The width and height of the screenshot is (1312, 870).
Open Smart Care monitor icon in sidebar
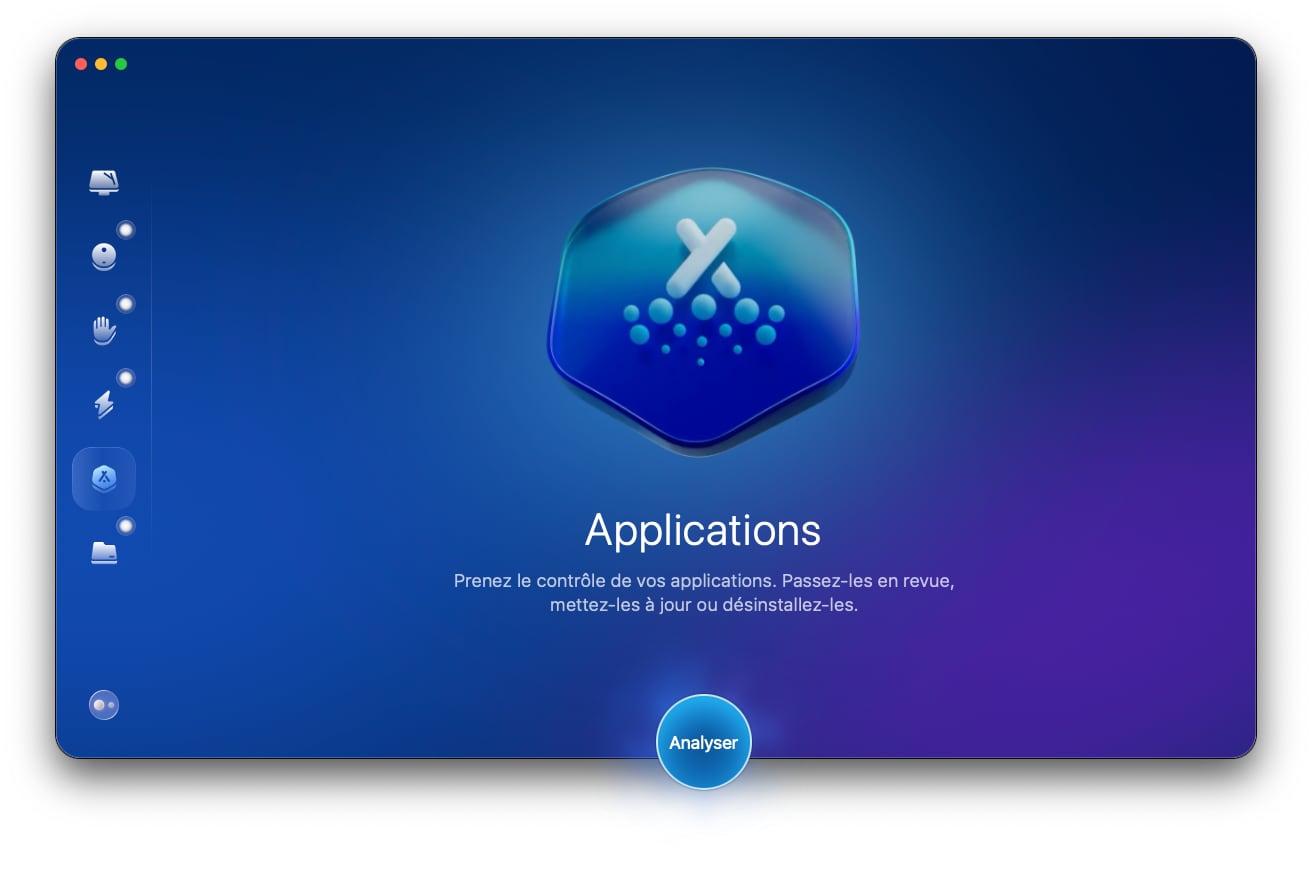coord(104,182)
